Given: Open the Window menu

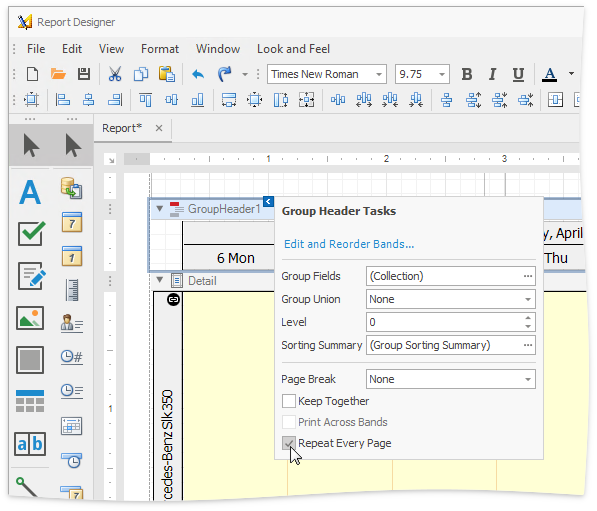Looking at the screenshot, I should (218, 49).
